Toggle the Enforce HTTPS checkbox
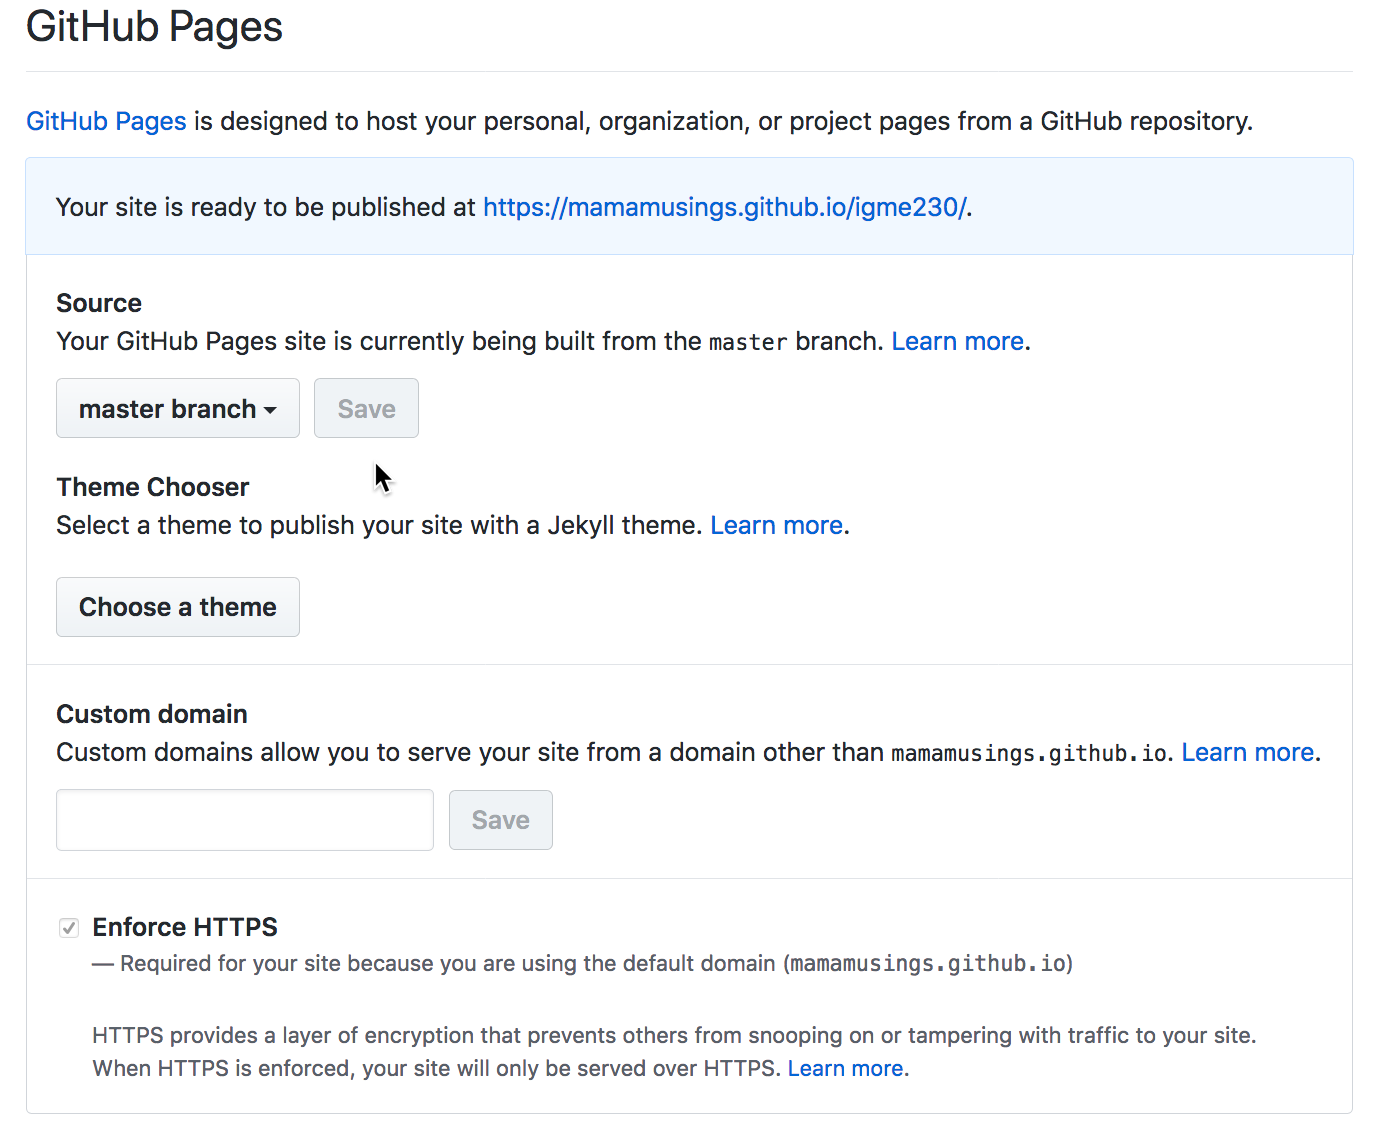Image resolution: width=1388 pixels, height=1128 pixels. point(69,928)
